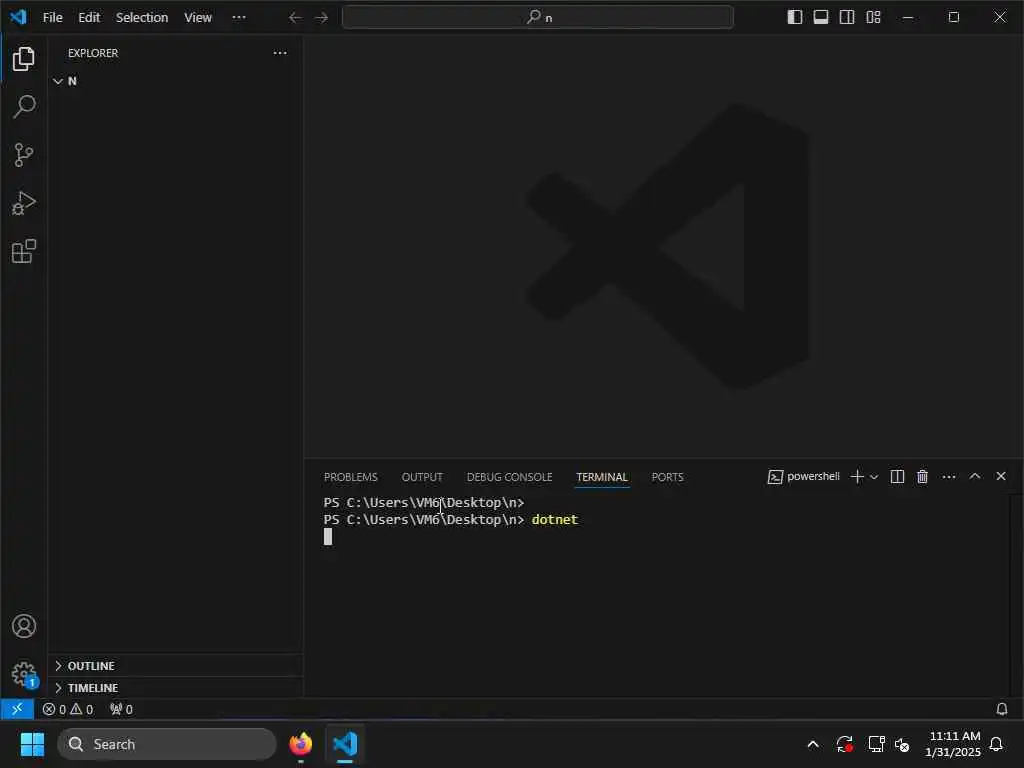Launch Firefox from the taskbar
This screenshot has height=768, width=1024.
coord(300,744)
